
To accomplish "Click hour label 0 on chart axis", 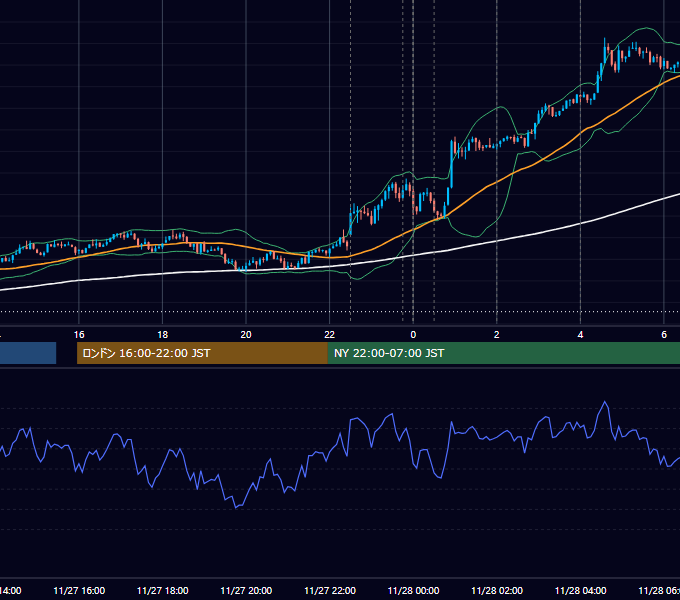I will coord(413,335).
